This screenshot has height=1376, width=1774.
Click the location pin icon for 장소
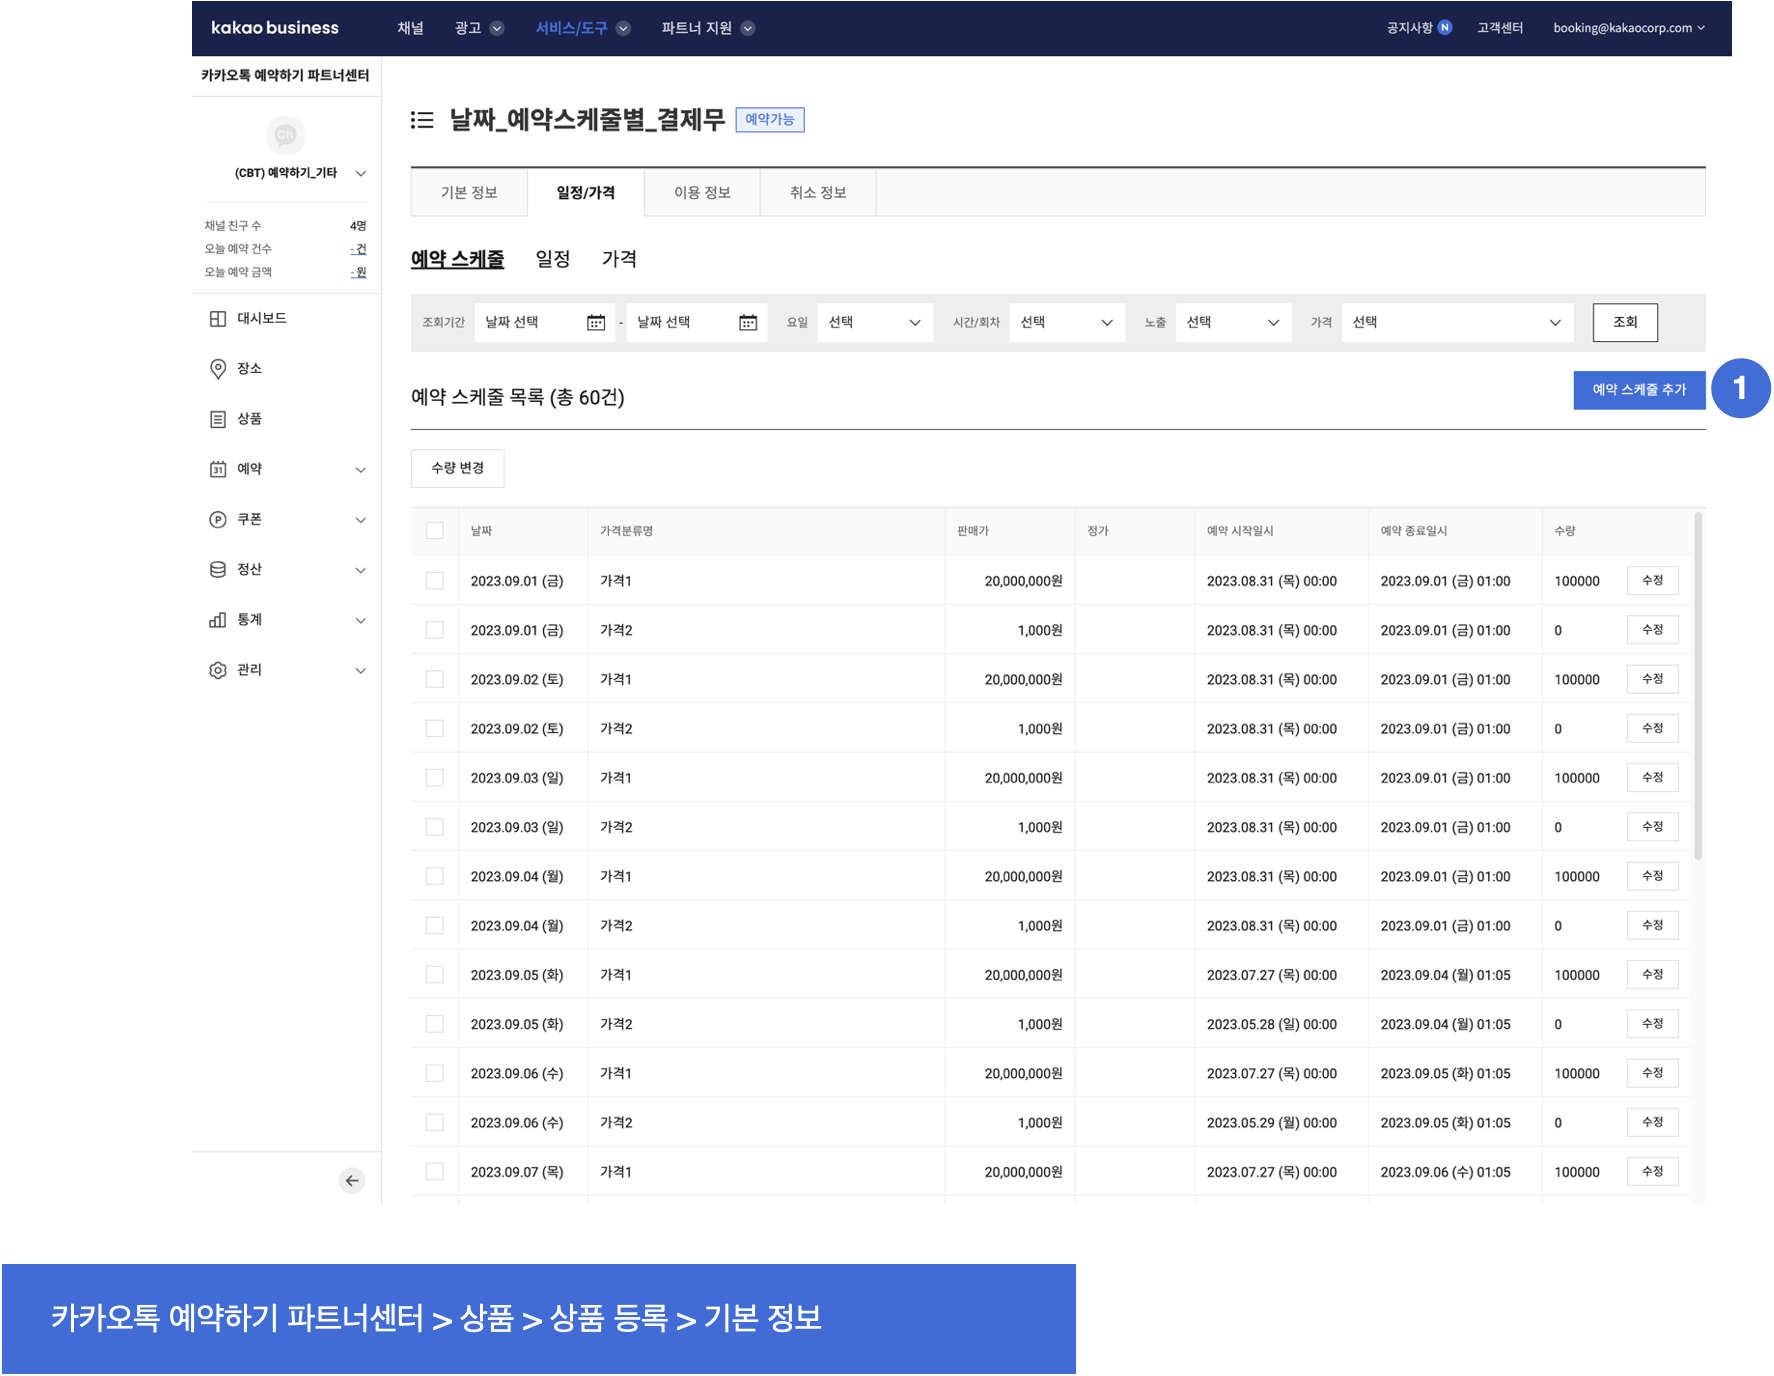[218, 369]
